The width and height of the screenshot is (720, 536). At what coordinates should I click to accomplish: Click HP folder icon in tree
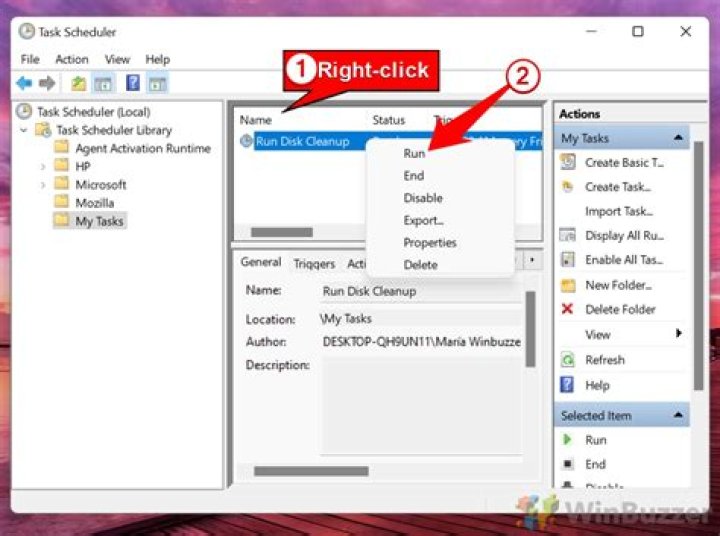tap(62, 165)
